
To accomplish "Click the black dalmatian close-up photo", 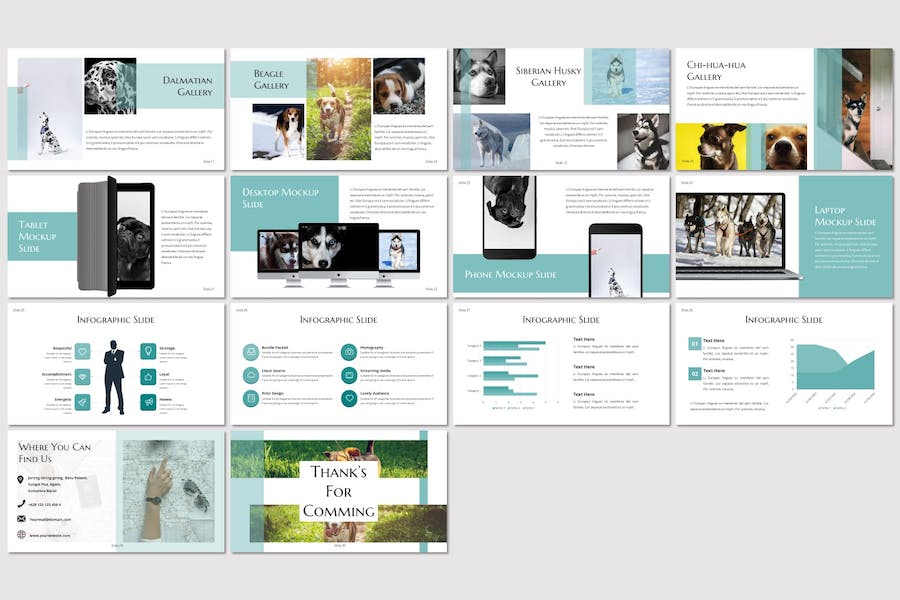I will point(110,86).
